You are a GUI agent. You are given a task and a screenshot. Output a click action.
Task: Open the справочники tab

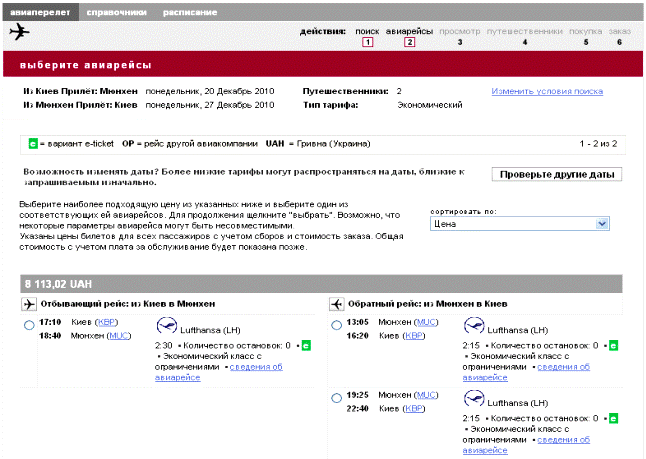[x=116, y=12]
